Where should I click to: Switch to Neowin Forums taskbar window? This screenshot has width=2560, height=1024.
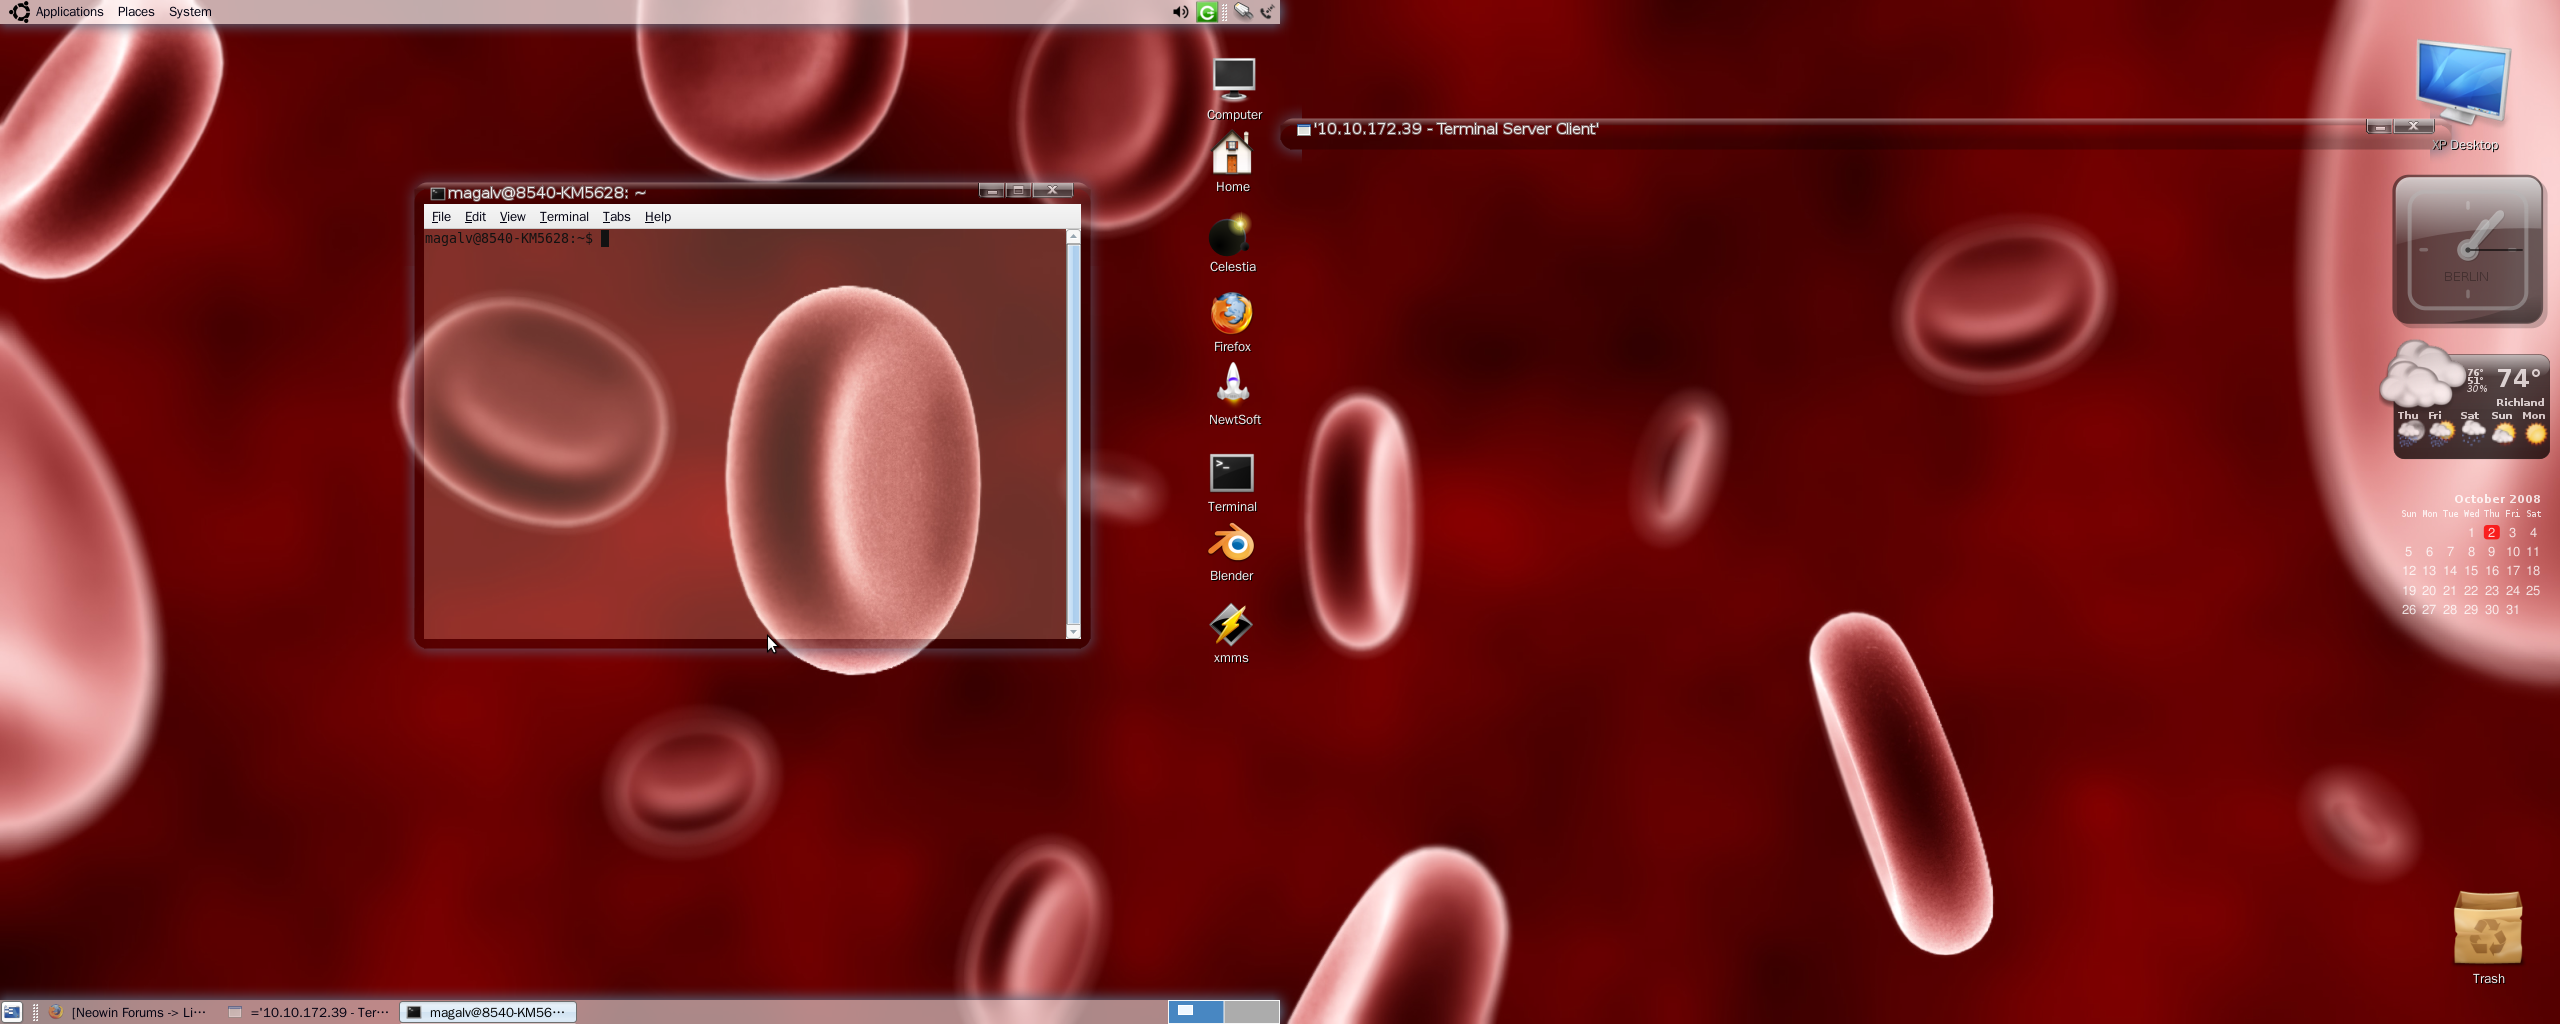(x=128, y=1012)
